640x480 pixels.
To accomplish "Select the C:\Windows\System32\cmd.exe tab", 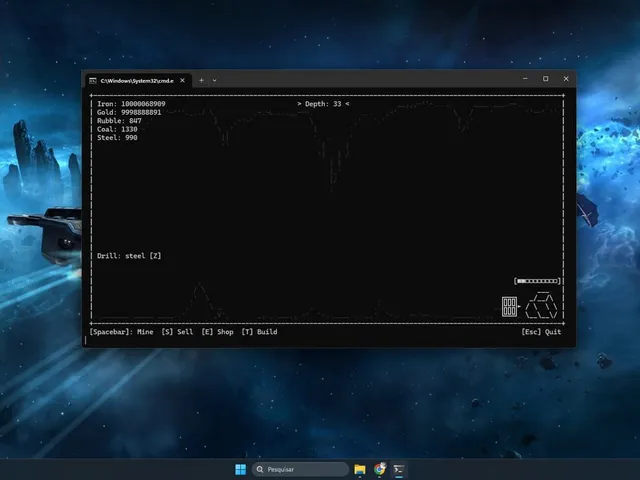I will click(x=138, y=80).
